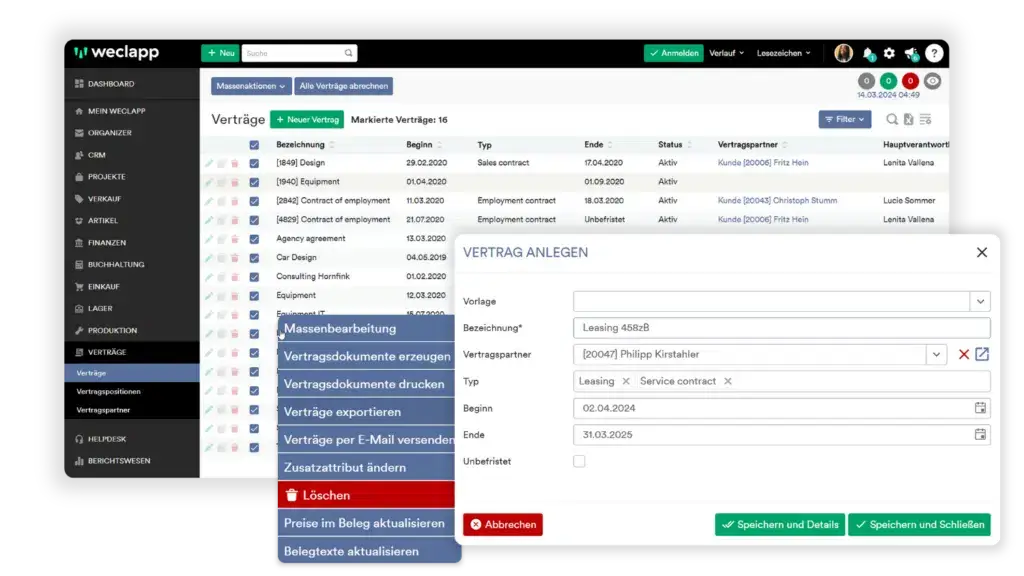The height and width of the screenshot is (576, 1024).
Task: Open CRM in the sidebar
Action: tap(96, 155)
